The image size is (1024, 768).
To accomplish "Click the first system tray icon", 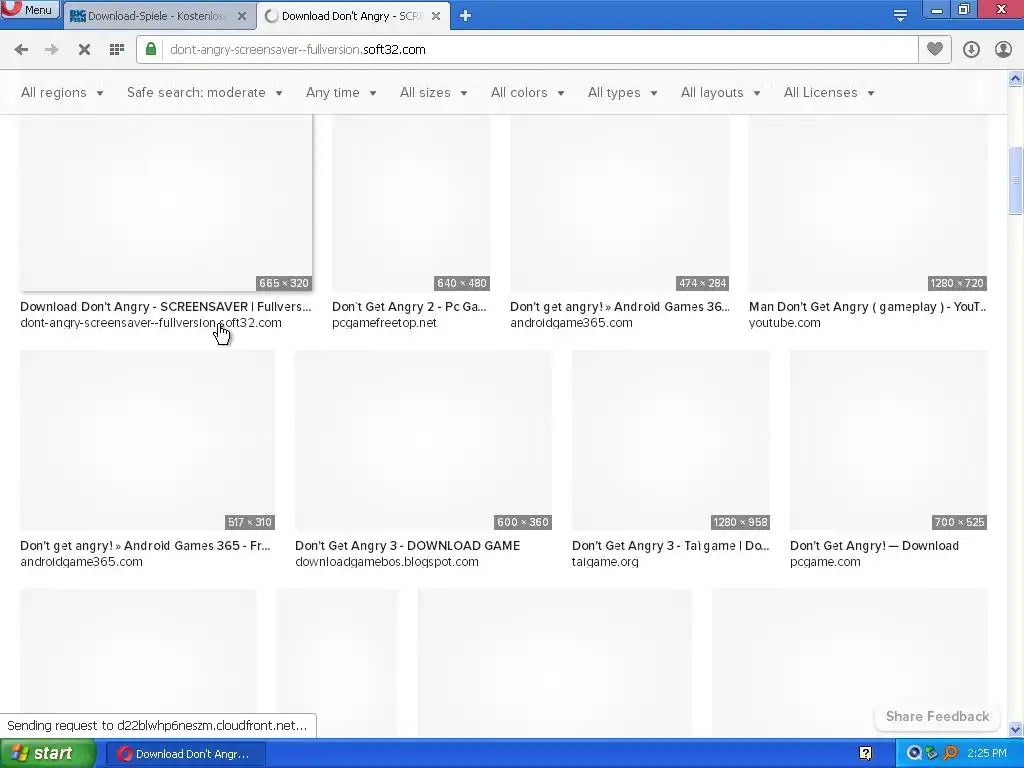I will (914, 754).
